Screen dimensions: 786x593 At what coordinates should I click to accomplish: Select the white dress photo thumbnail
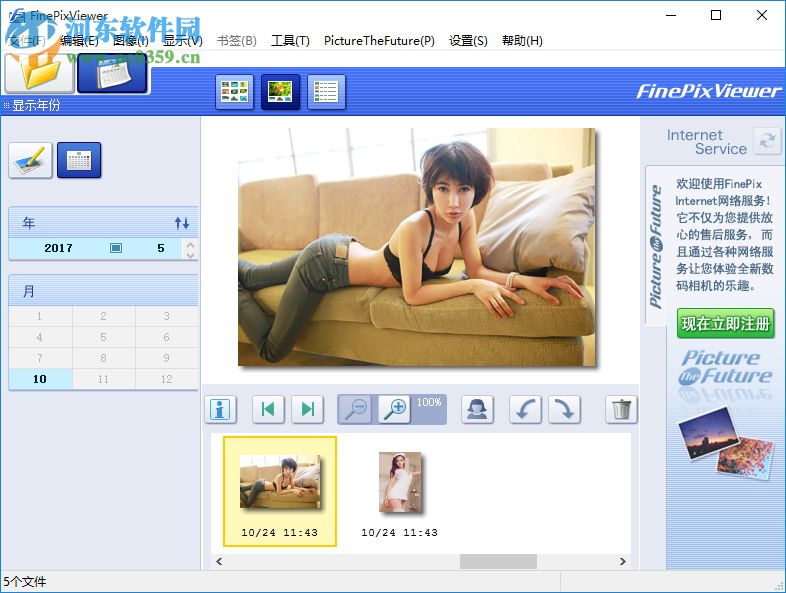point(400,482)
